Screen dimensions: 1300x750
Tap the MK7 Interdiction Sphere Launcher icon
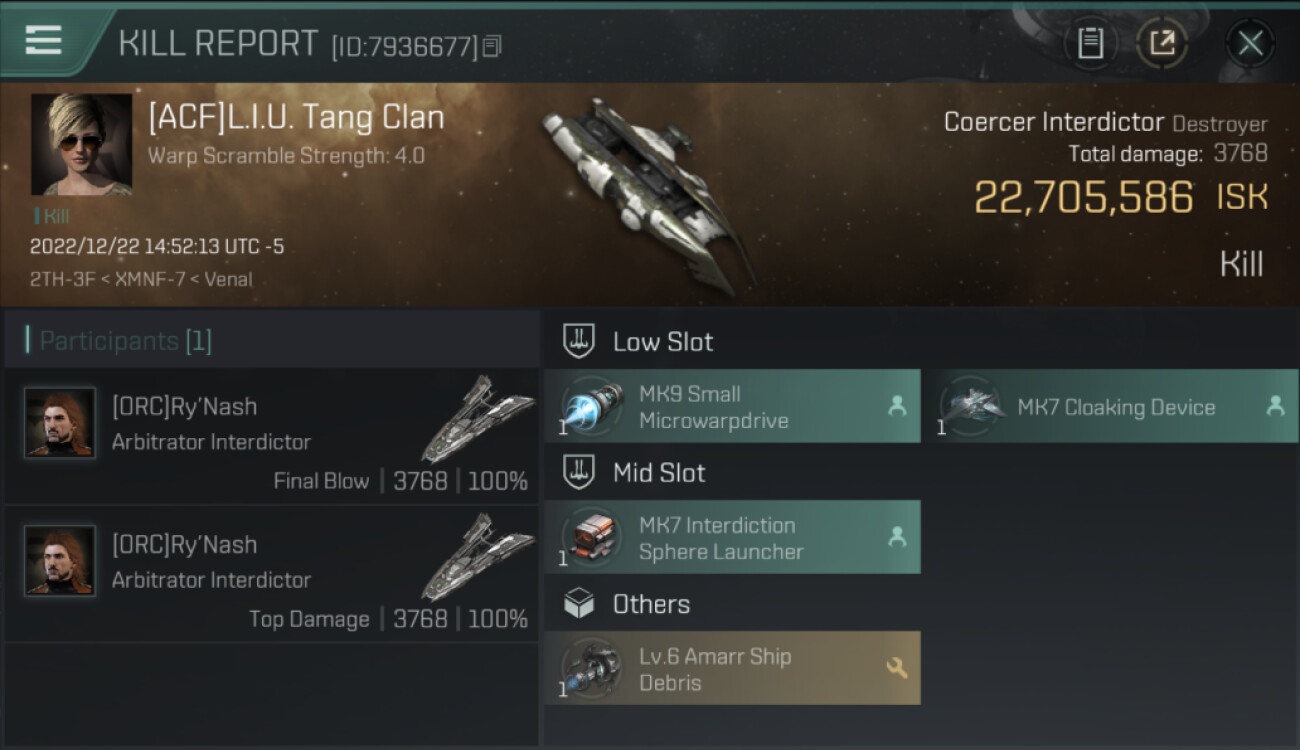click(x=592, y=538)
